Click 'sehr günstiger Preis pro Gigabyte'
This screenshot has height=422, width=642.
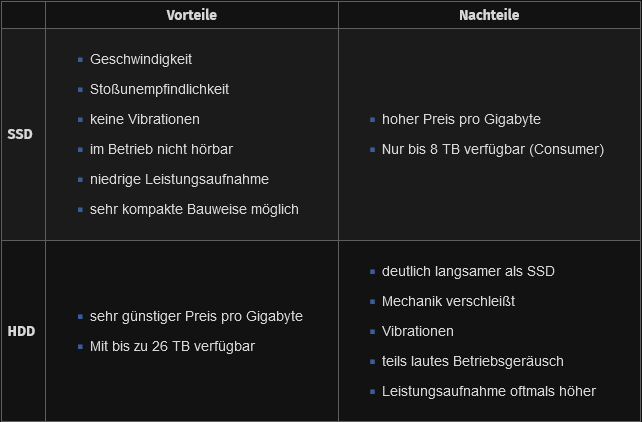pos(196,316)
